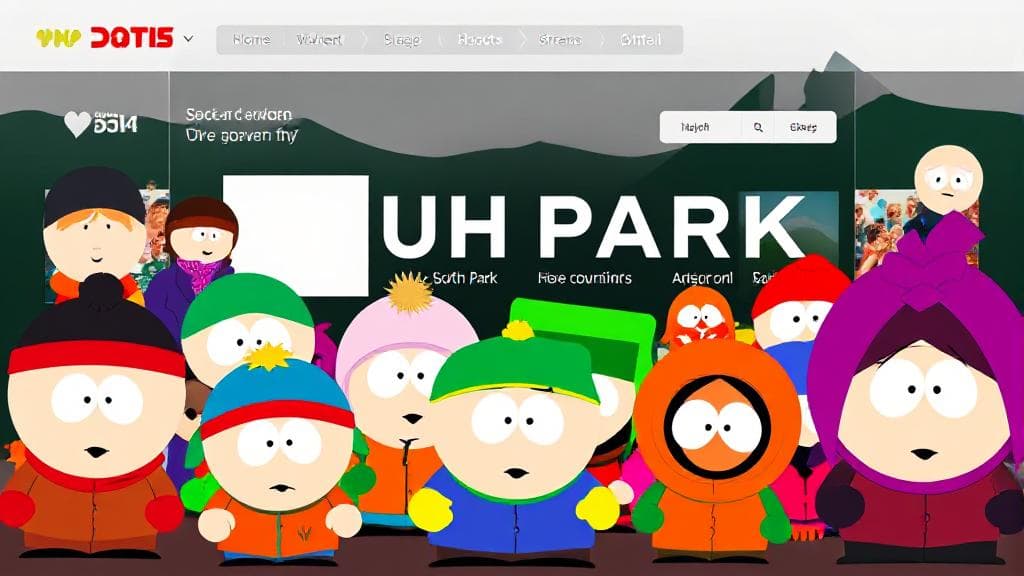Select the fifth navigation tab
Screen dimensions: 1024x576
pos(560,40)
